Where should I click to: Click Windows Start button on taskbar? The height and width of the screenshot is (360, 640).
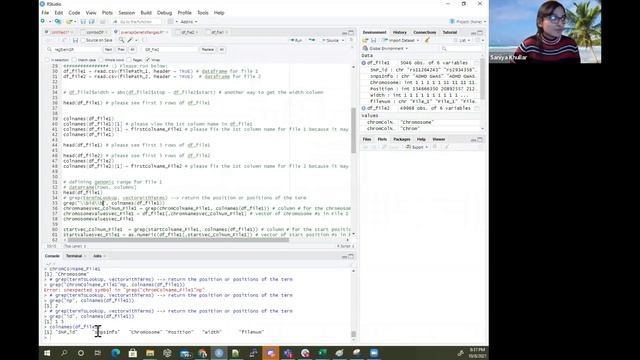pos(47,353)
